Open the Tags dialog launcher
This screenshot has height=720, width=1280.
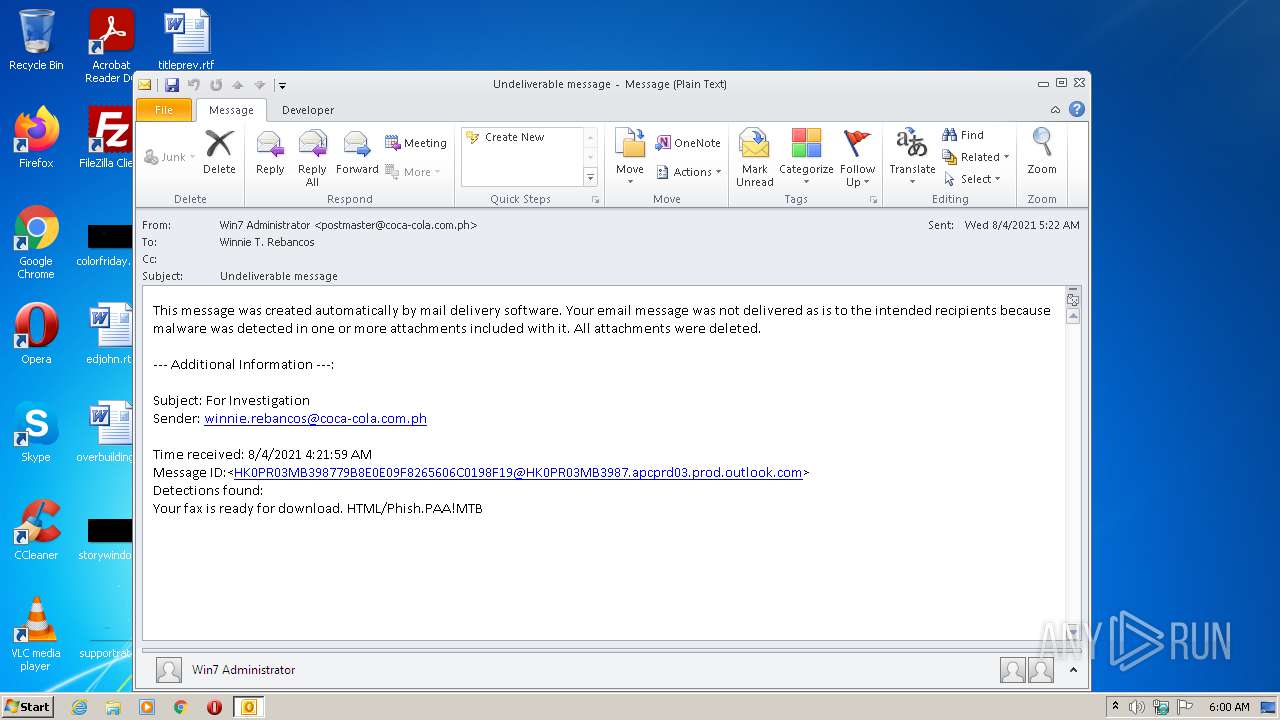(873, 200)
